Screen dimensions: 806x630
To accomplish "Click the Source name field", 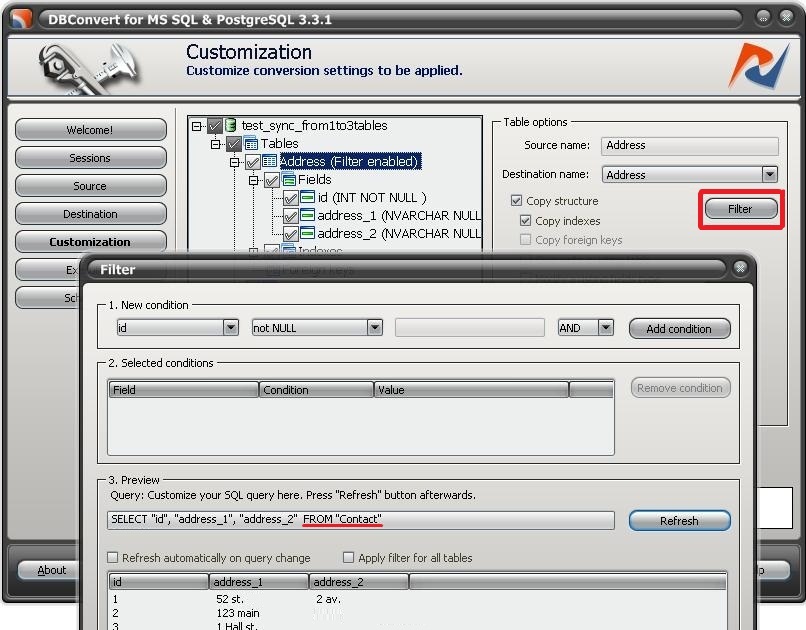I will point(690,146).
